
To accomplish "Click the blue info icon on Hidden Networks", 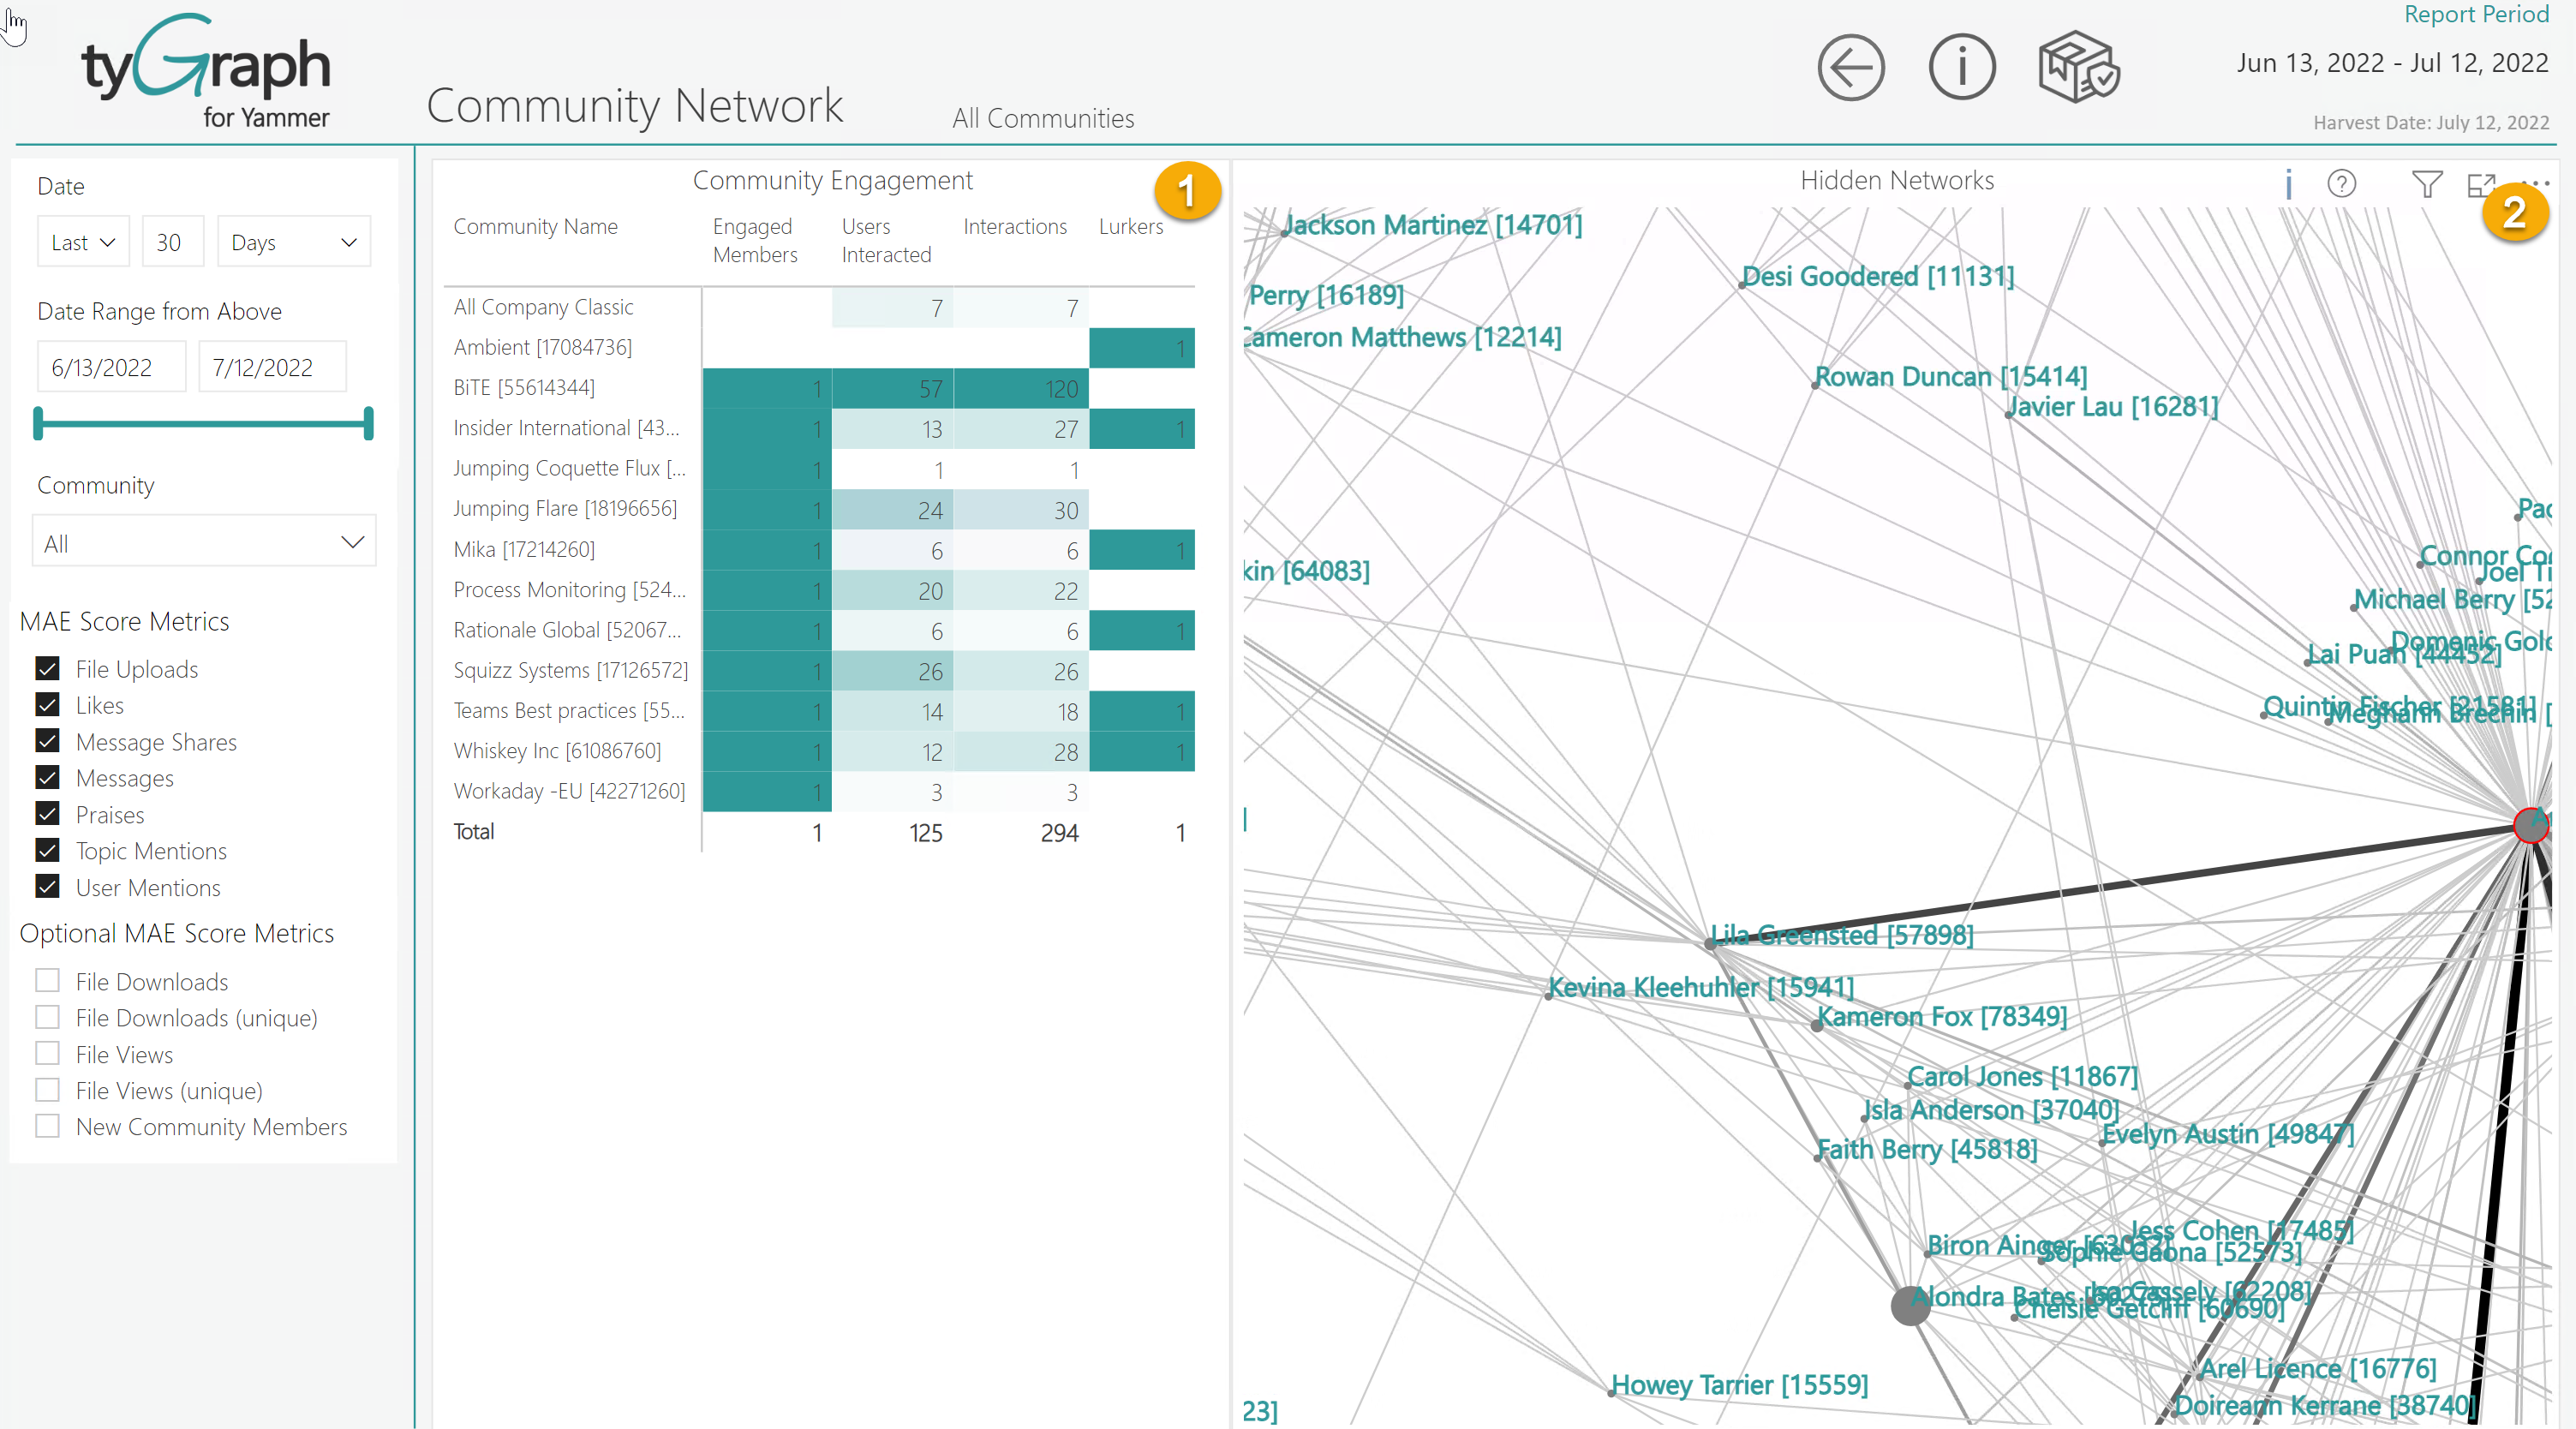I will pos(2289,184).
